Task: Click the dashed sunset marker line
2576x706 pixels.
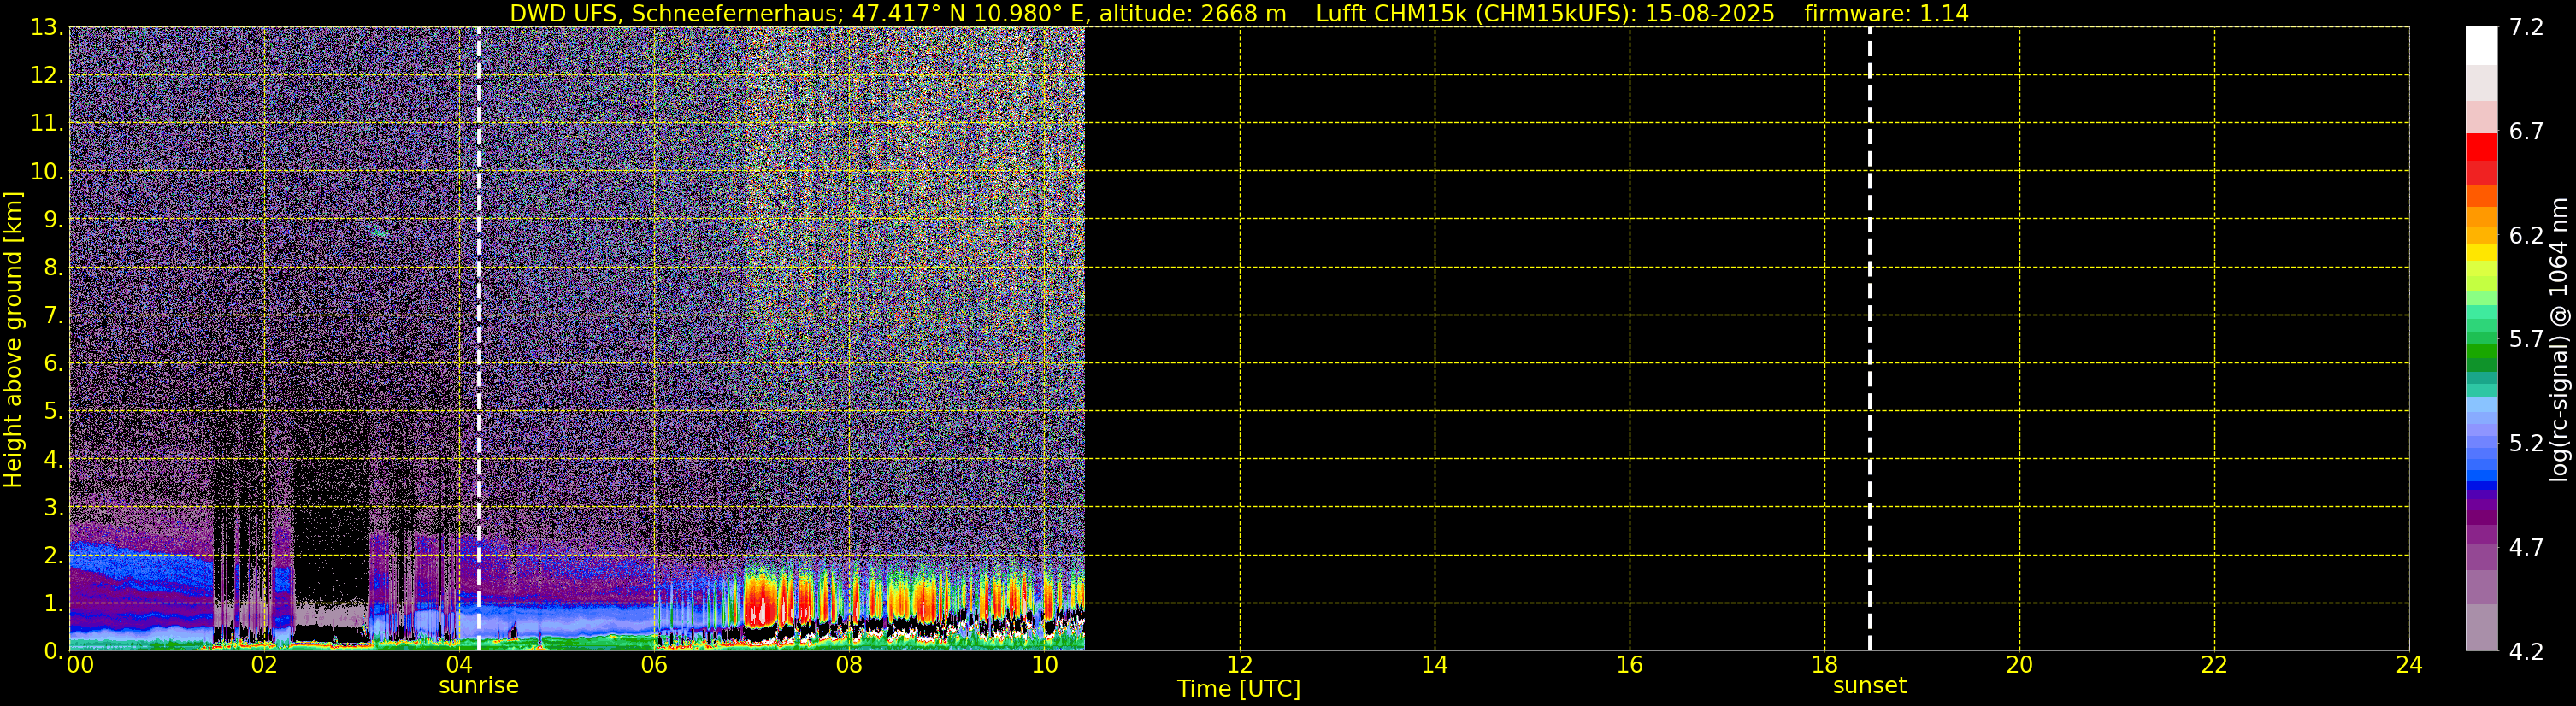Action: (1870, 339)
